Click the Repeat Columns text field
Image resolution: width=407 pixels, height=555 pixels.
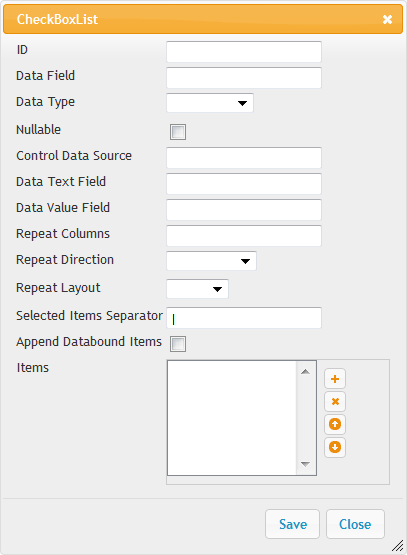244,236
